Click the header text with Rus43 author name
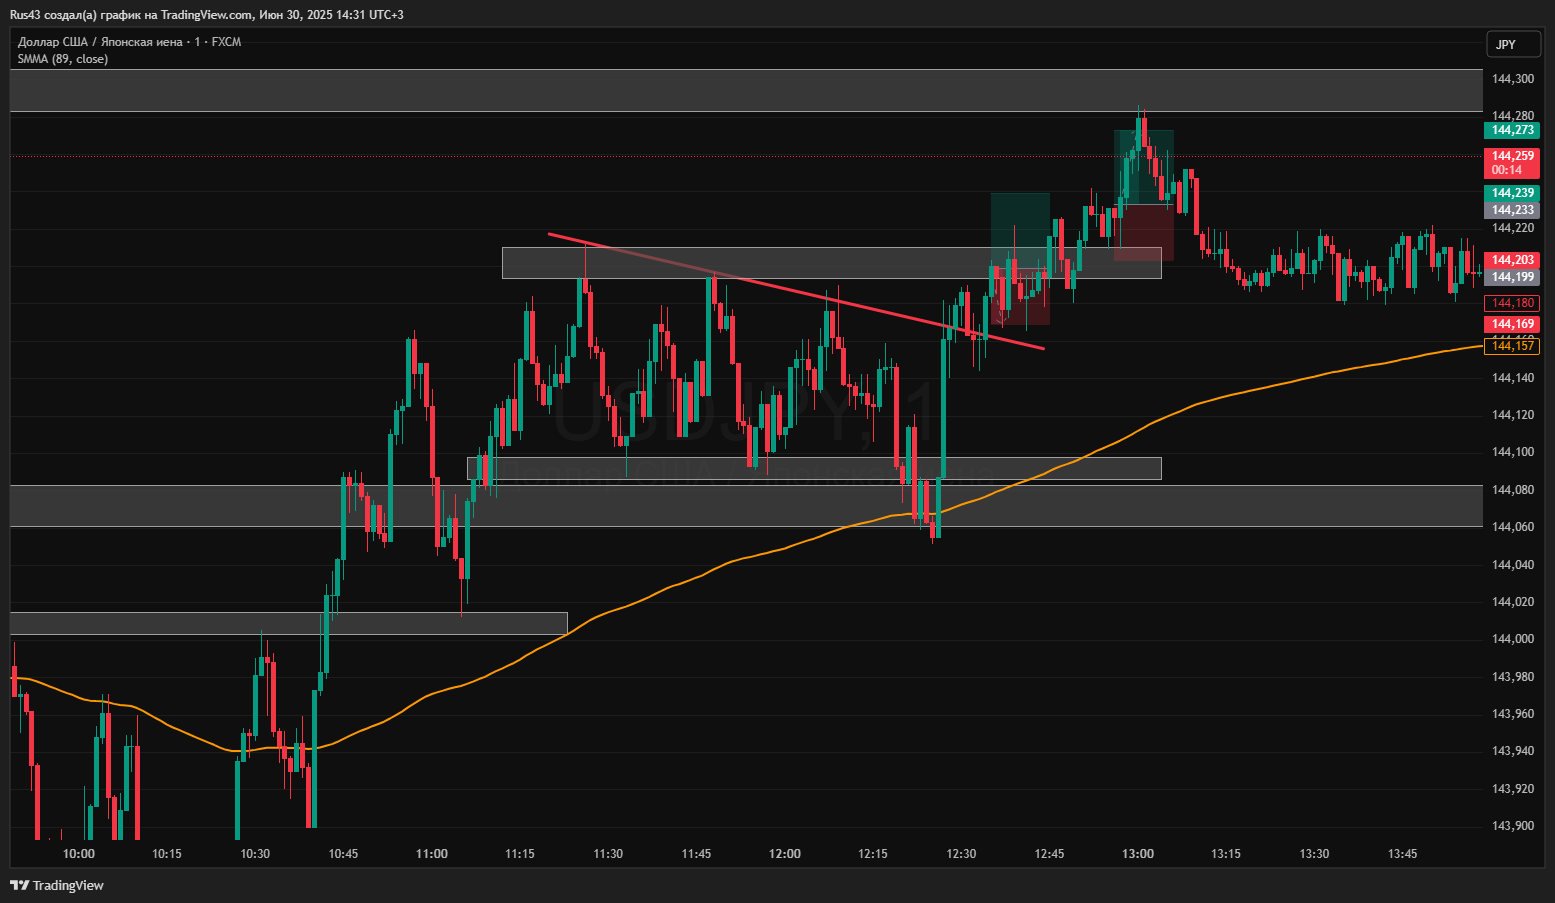Screen dimensions: 1555x903 tap(207, 14)
